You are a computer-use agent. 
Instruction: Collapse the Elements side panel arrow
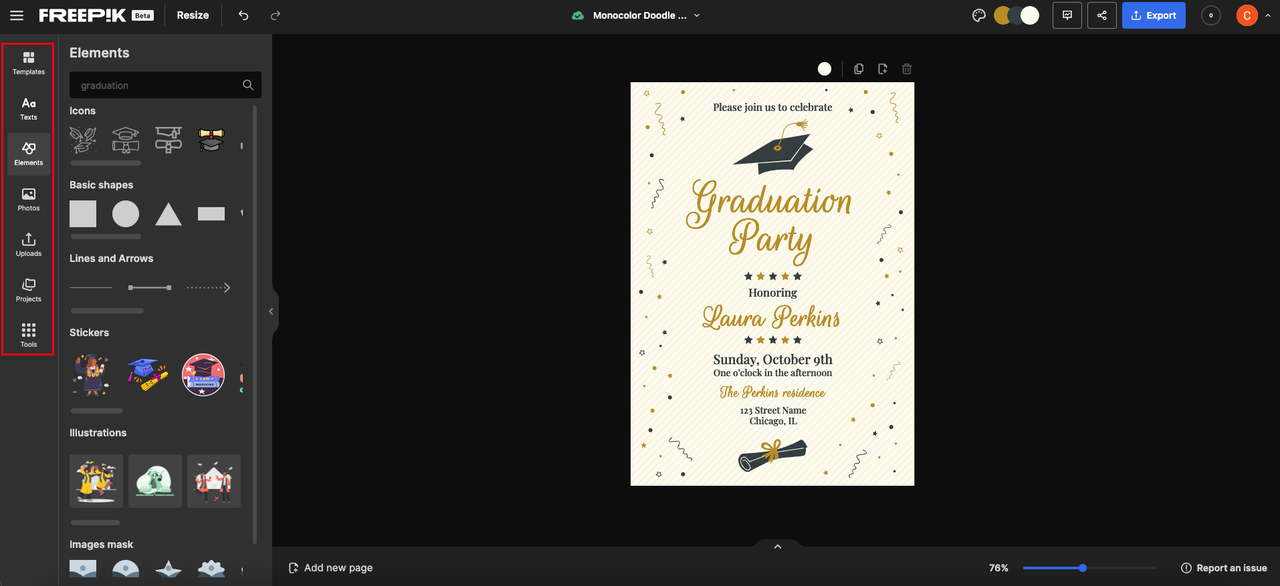pos(271,311)
